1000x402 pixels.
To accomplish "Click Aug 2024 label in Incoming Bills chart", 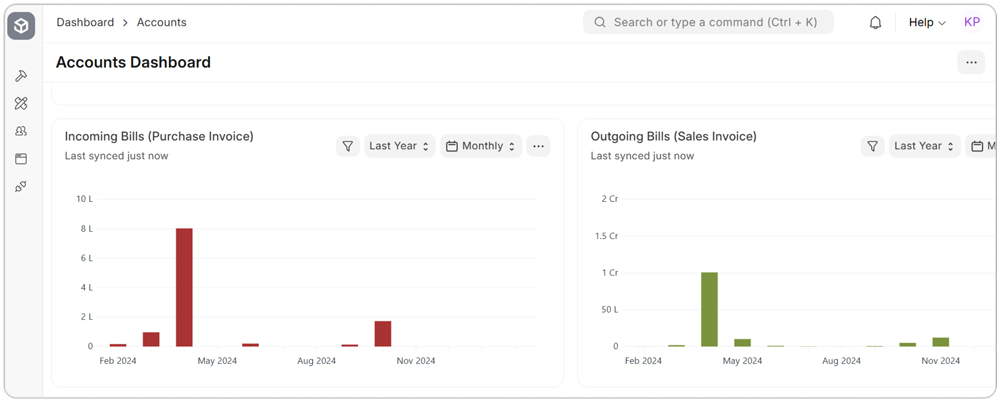I will point(316,361).
